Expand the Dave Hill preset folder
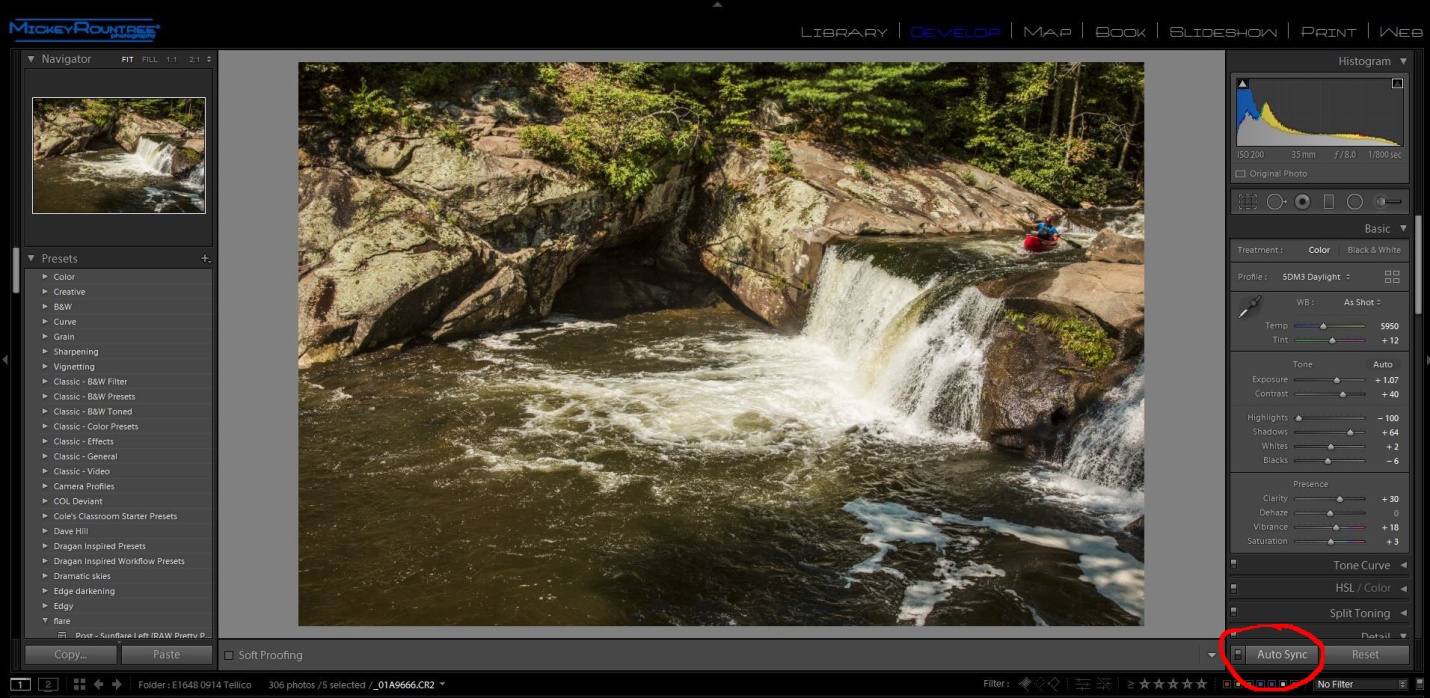1430x698 pixels. [x=45, y=531]
